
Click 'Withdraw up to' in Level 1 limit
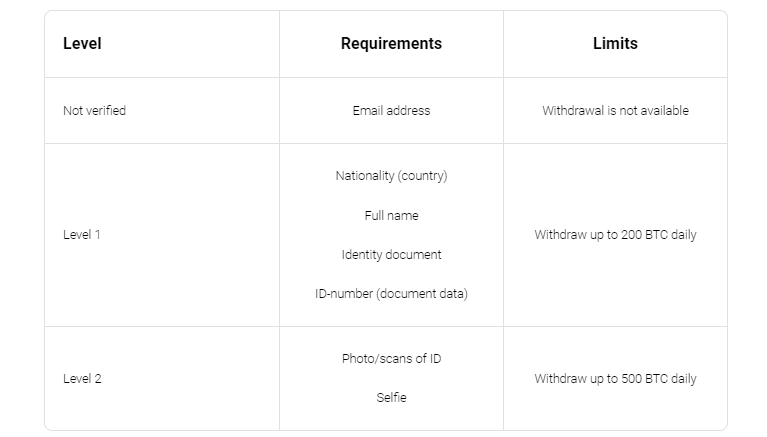(575, 235)
